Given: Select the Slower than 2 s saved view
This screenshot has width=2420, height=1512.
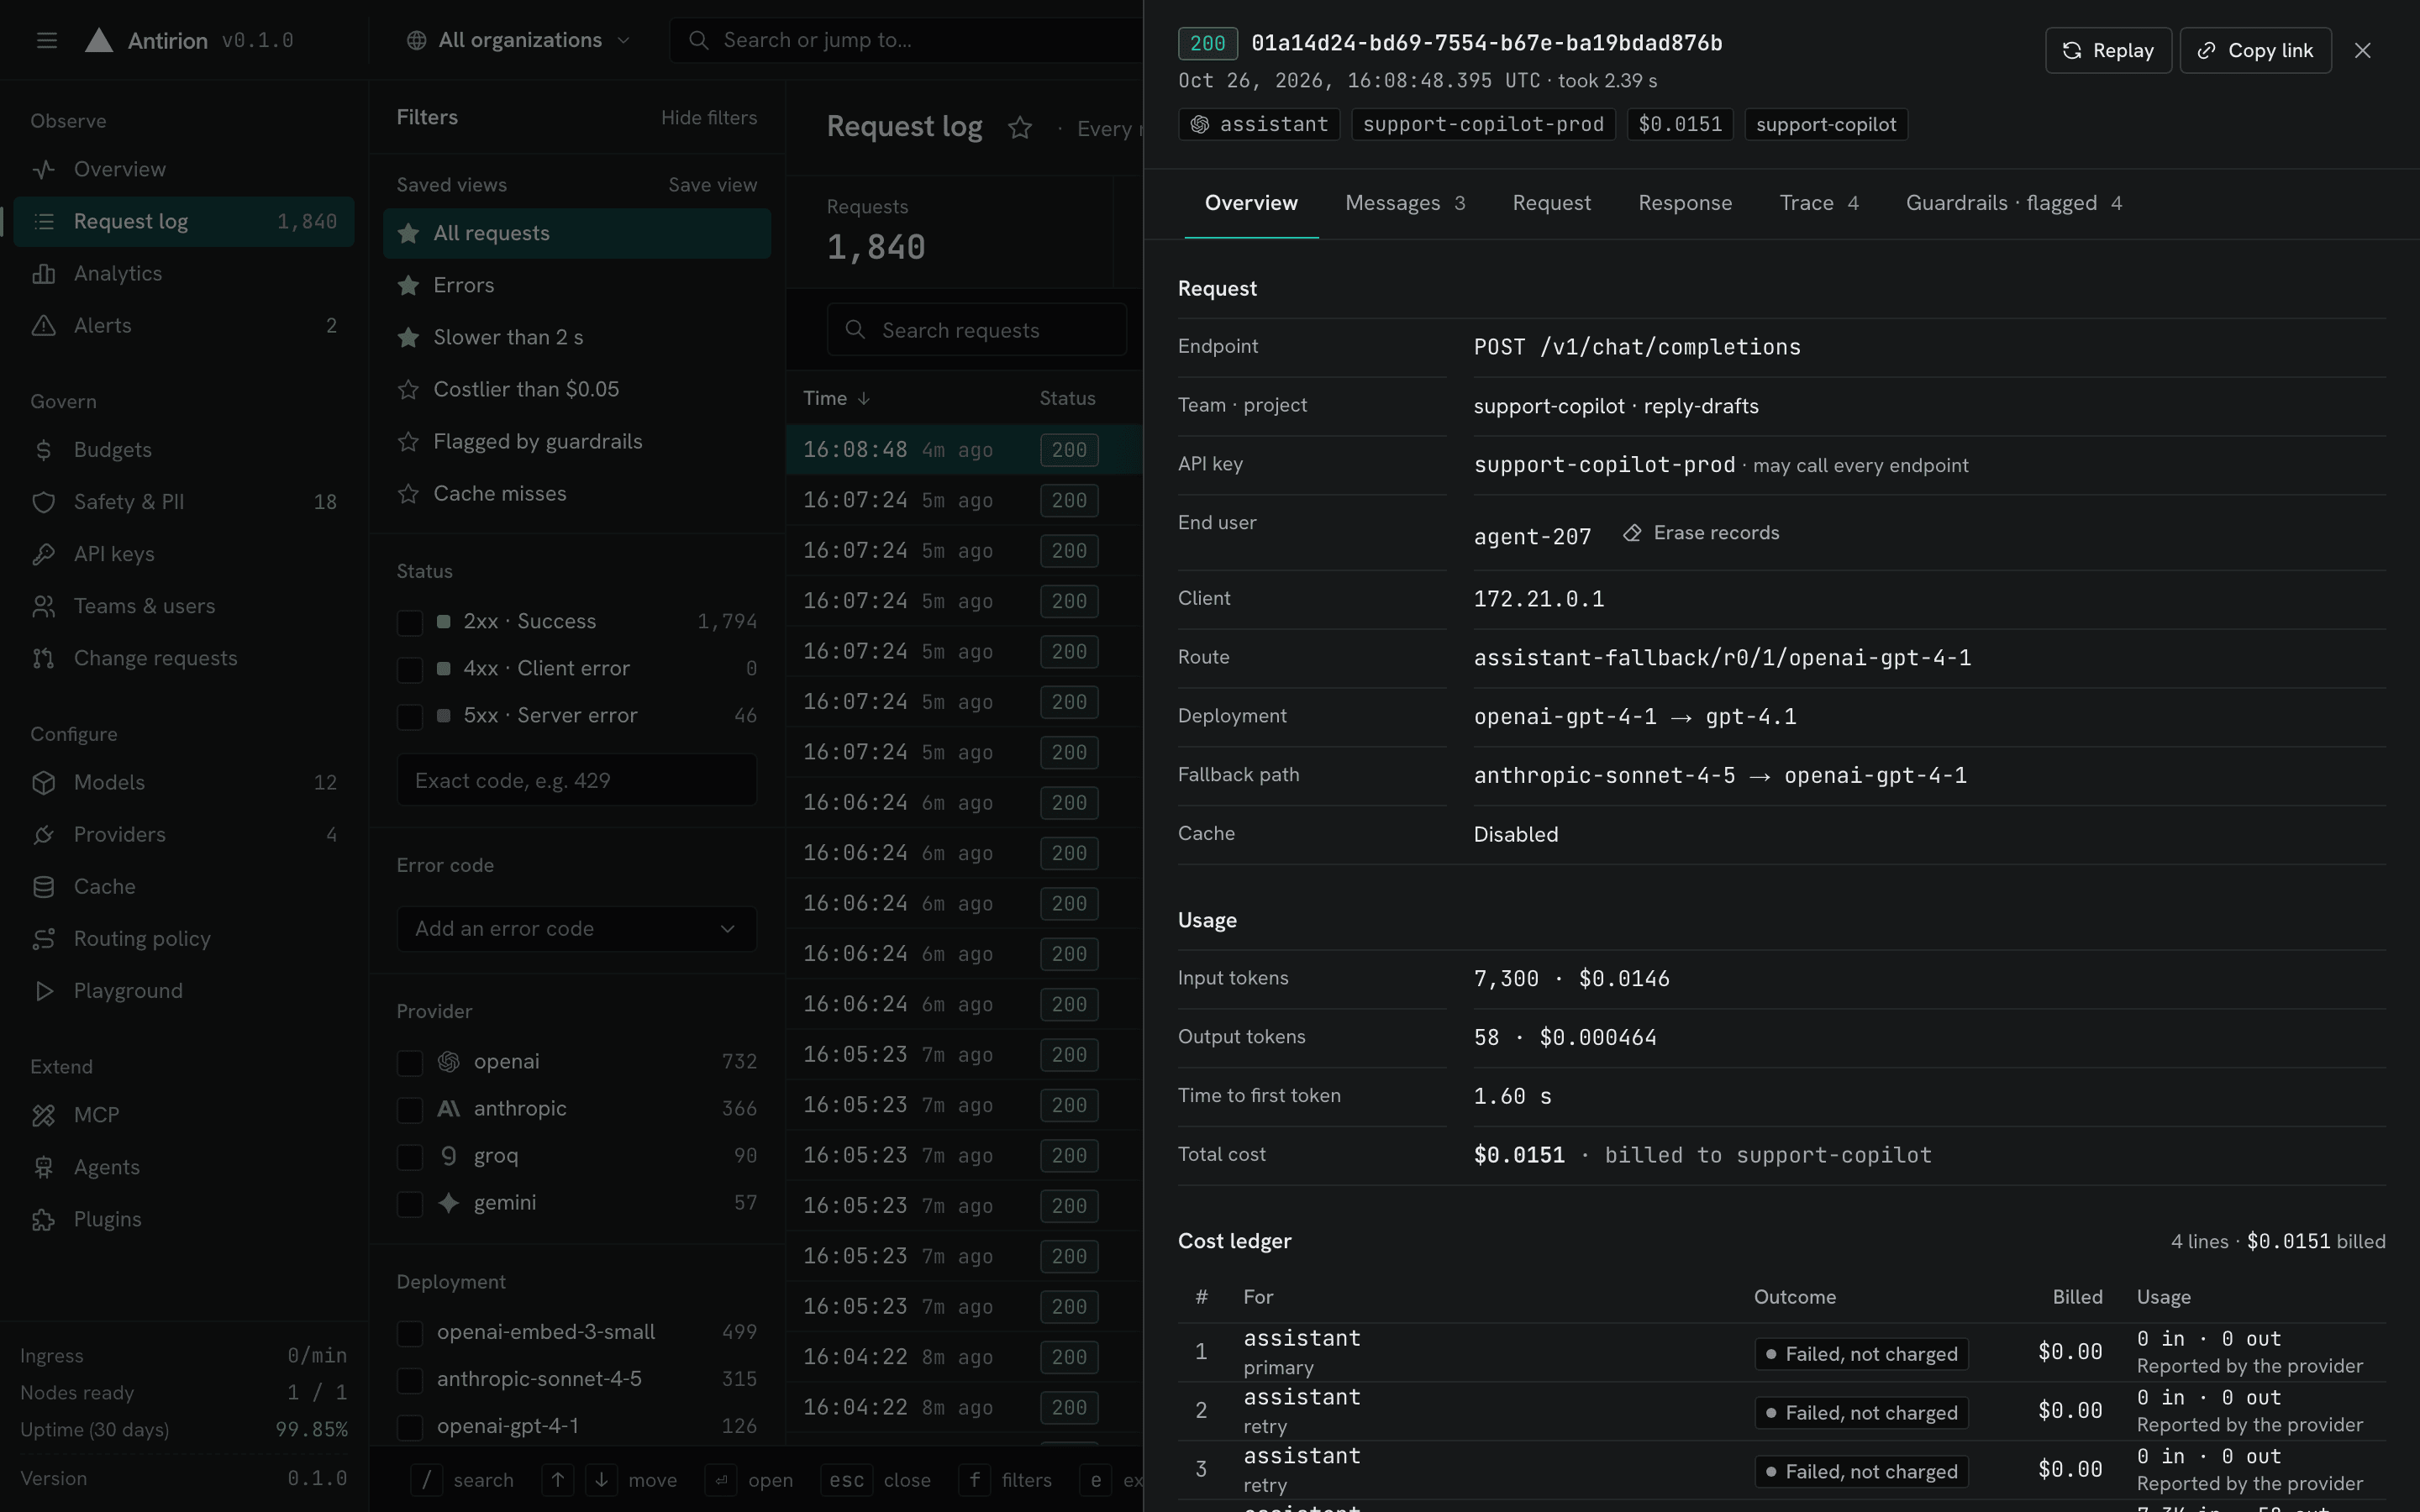Looking at the screenshot, I should pos(577,337).
